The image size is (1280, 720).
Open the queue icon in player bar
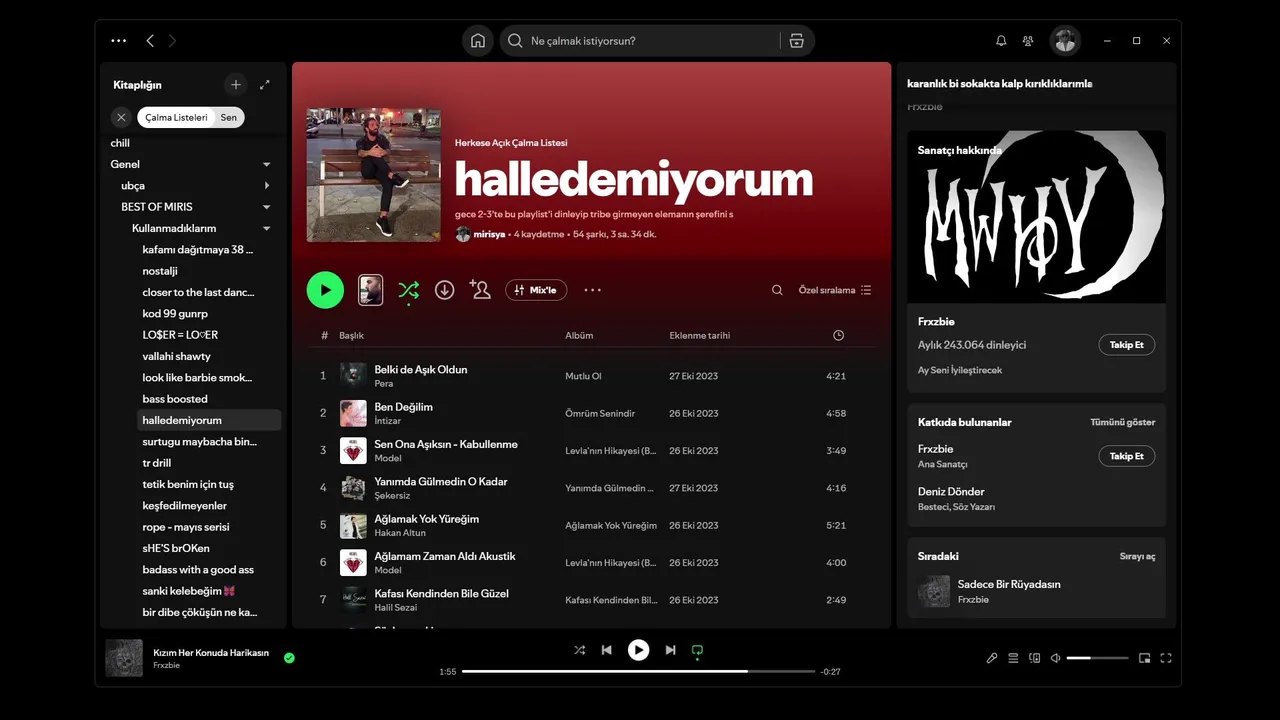click(x=1013, y=658)
